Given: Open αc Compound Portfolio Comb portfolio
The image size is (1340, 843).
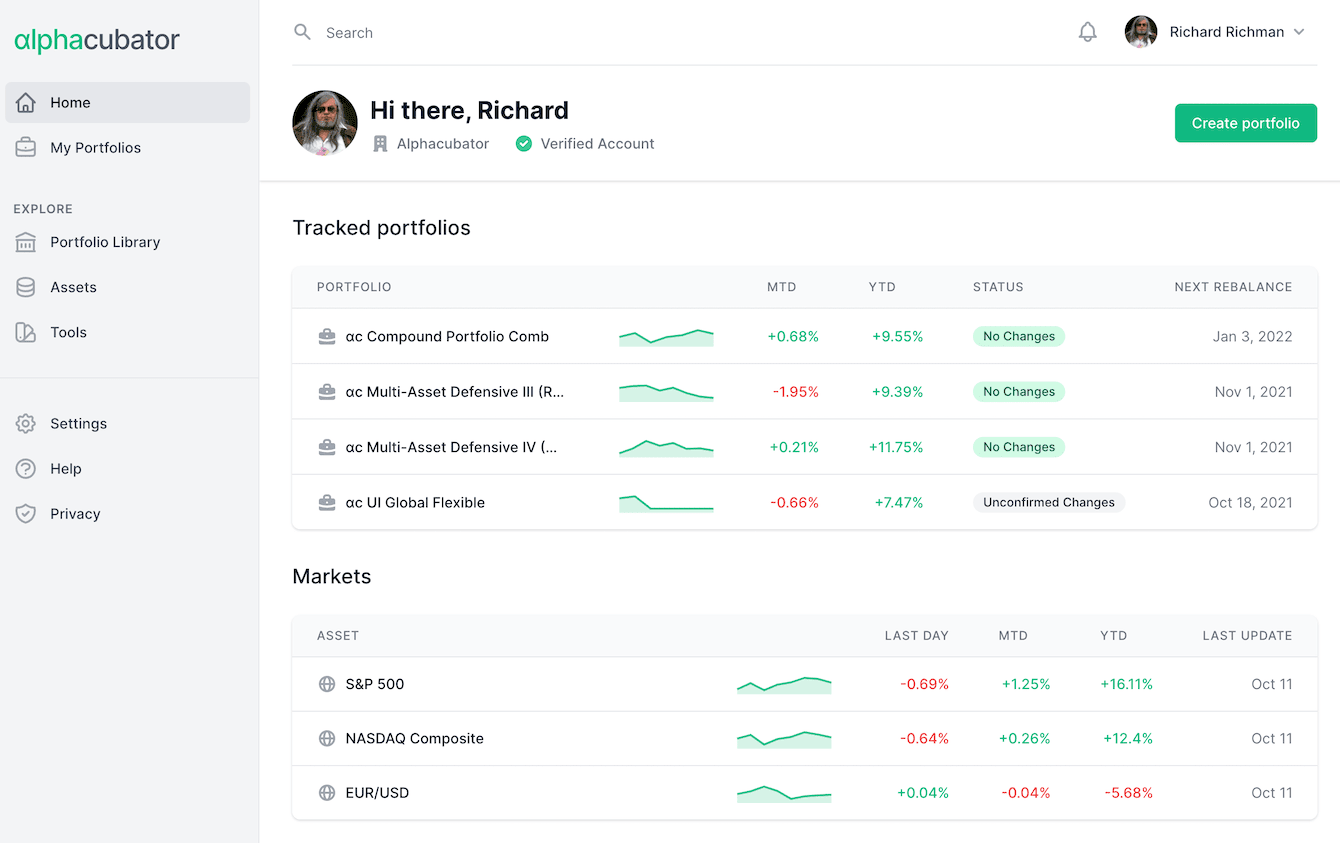Looking at the screenshot, I should click(447, 336).
